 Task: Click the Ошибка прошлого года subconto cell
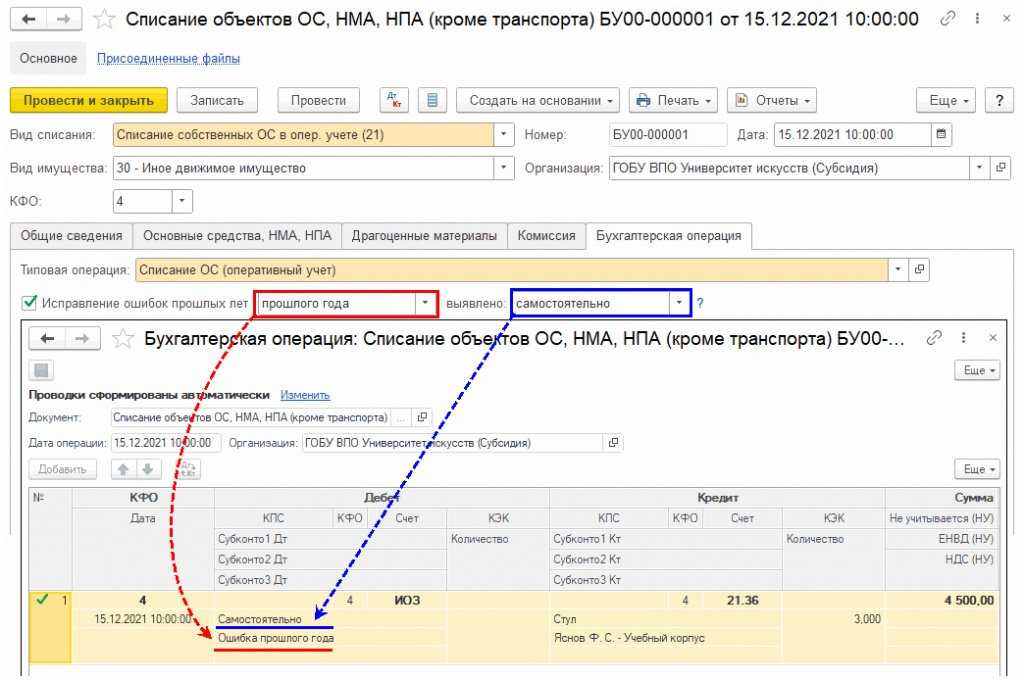330,638
